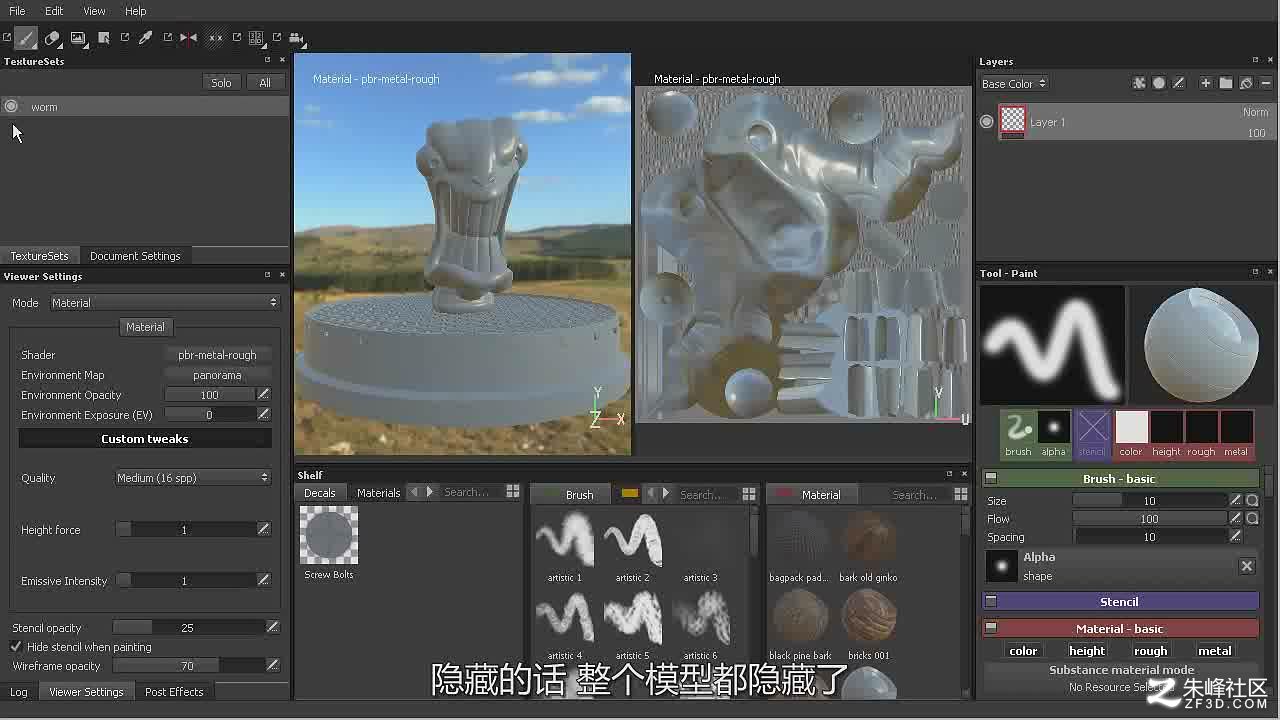Adjust the Wireframe opacity slider
The width and height of the screenshot is (1280, 720).
click(x=187, y=665)
